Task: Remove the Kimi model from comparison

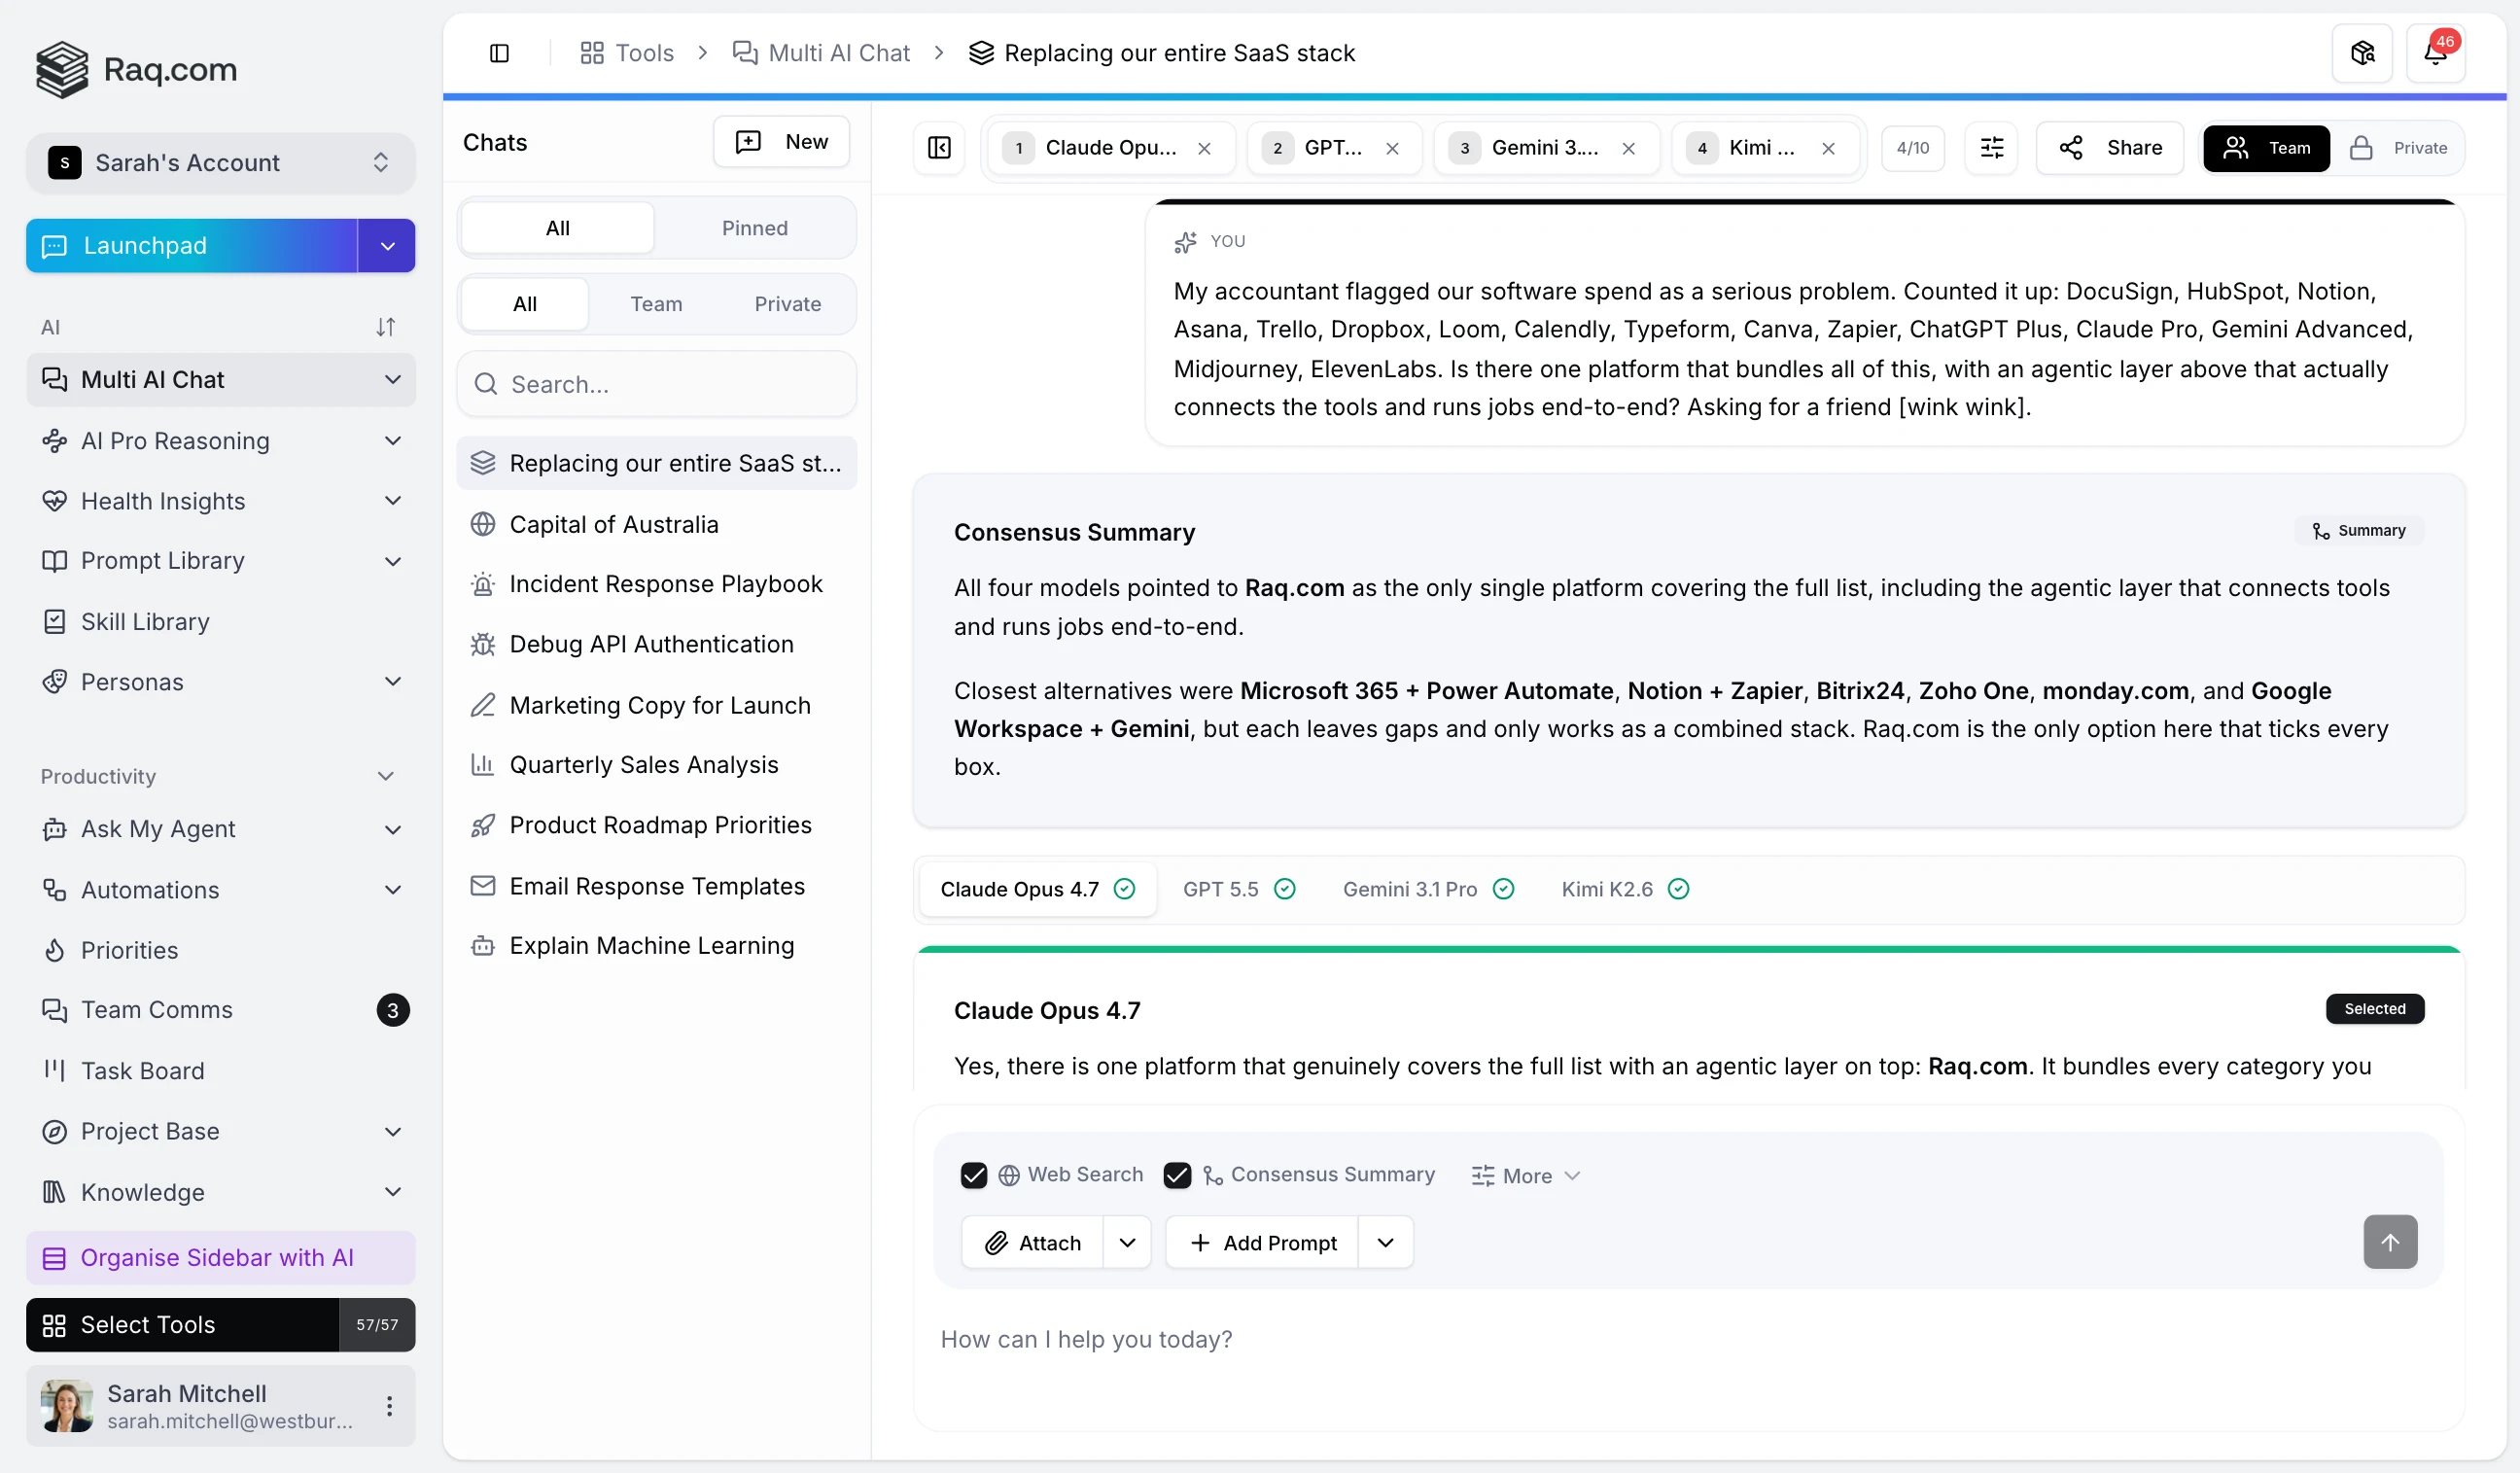Action: click(1829, 148)
